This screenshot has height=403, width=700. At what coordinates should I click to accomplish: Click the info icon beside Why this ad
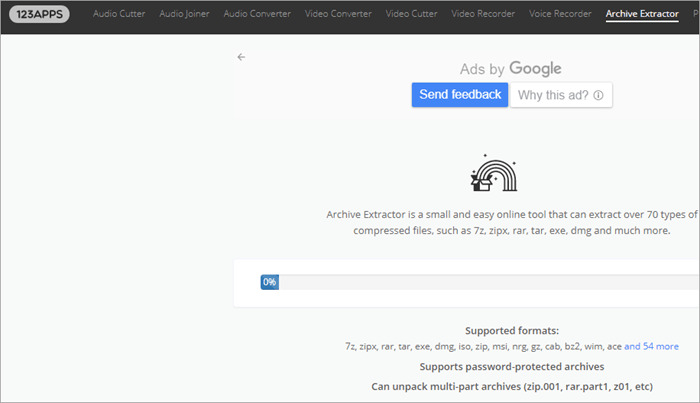point(598,96)
